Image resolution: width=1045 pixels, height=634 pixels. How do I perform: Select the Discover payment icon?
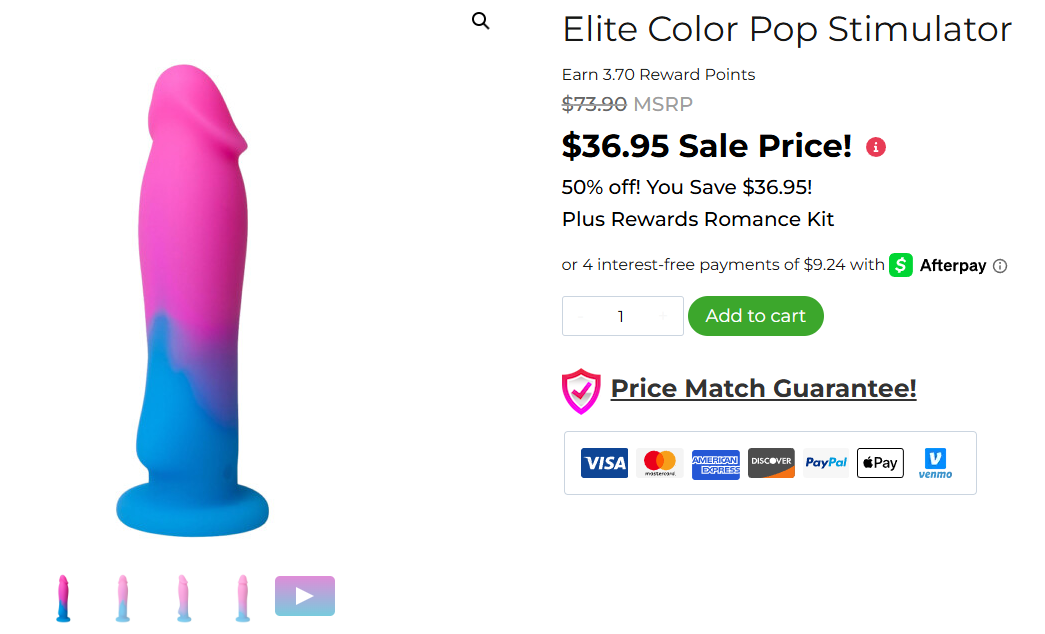[771, 463]
